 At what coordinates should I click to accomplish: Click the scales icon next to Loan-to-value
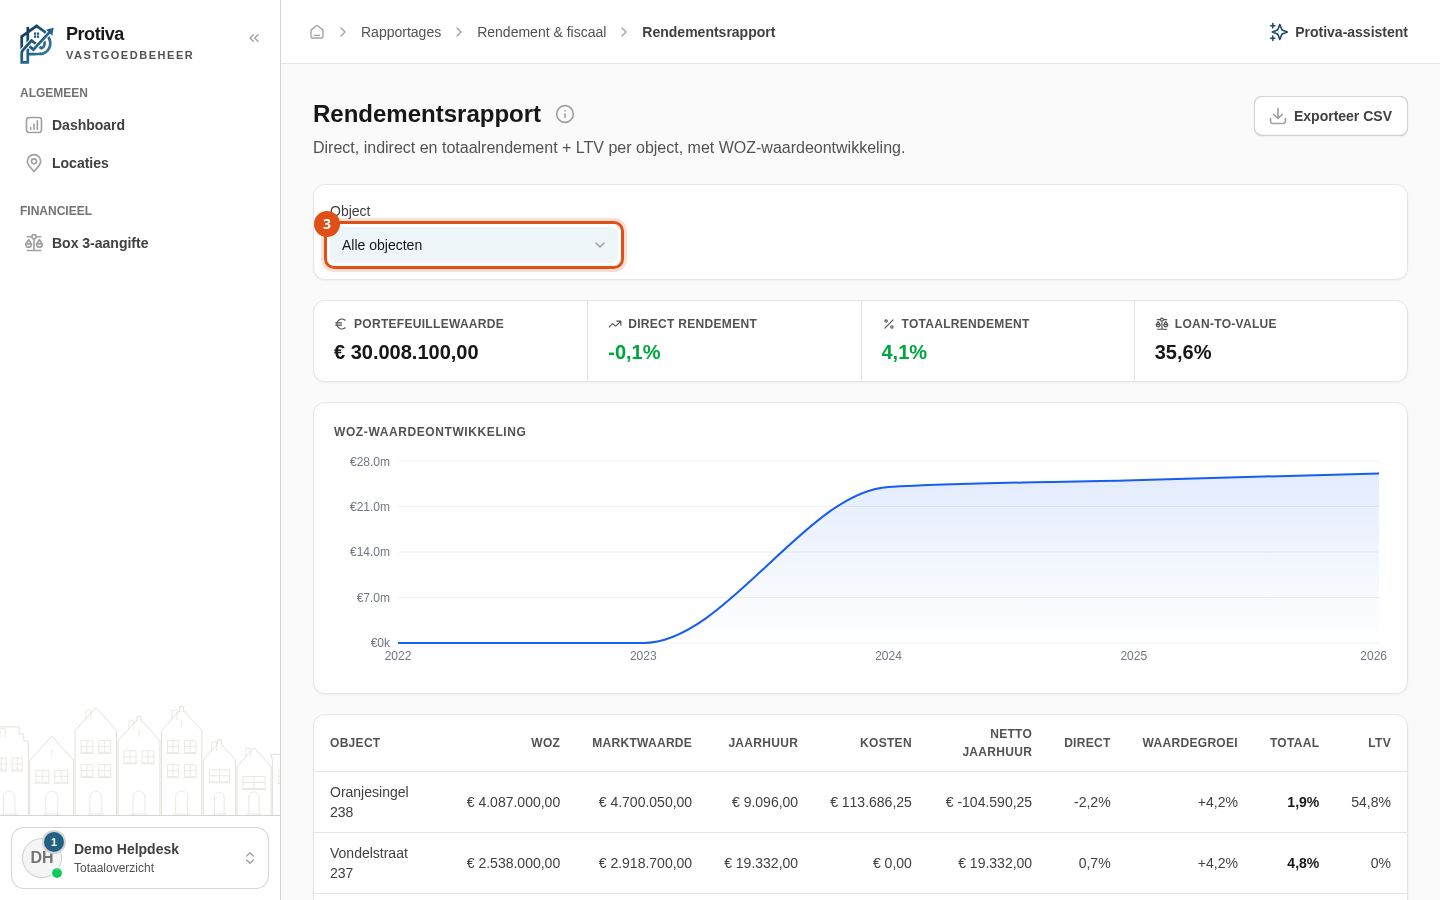[x=1162, y=324]
